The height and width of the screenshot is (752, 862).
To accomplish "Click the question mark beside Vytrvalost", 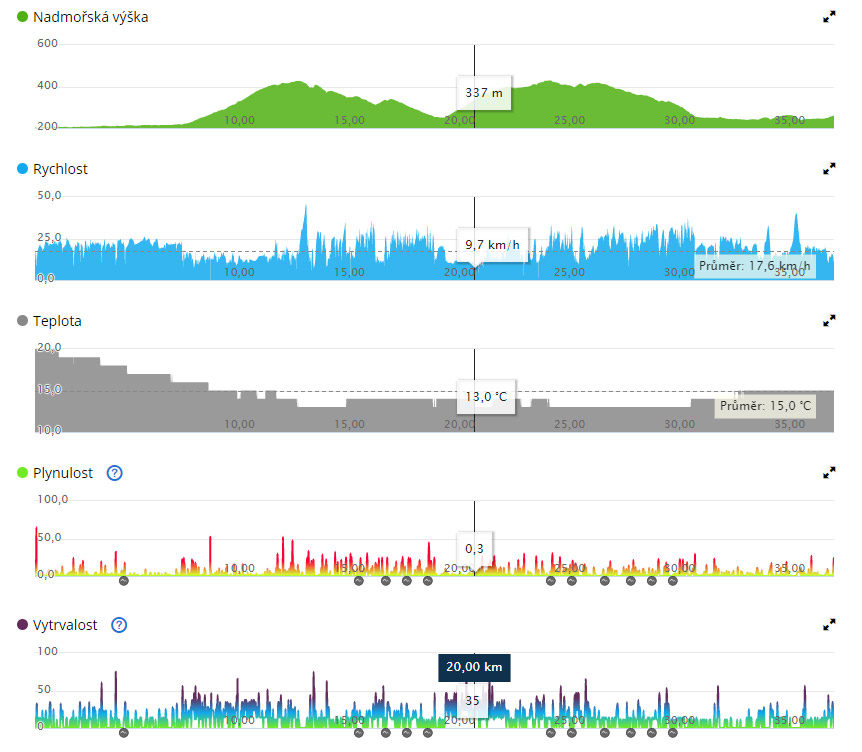I will tap(119, 625).
